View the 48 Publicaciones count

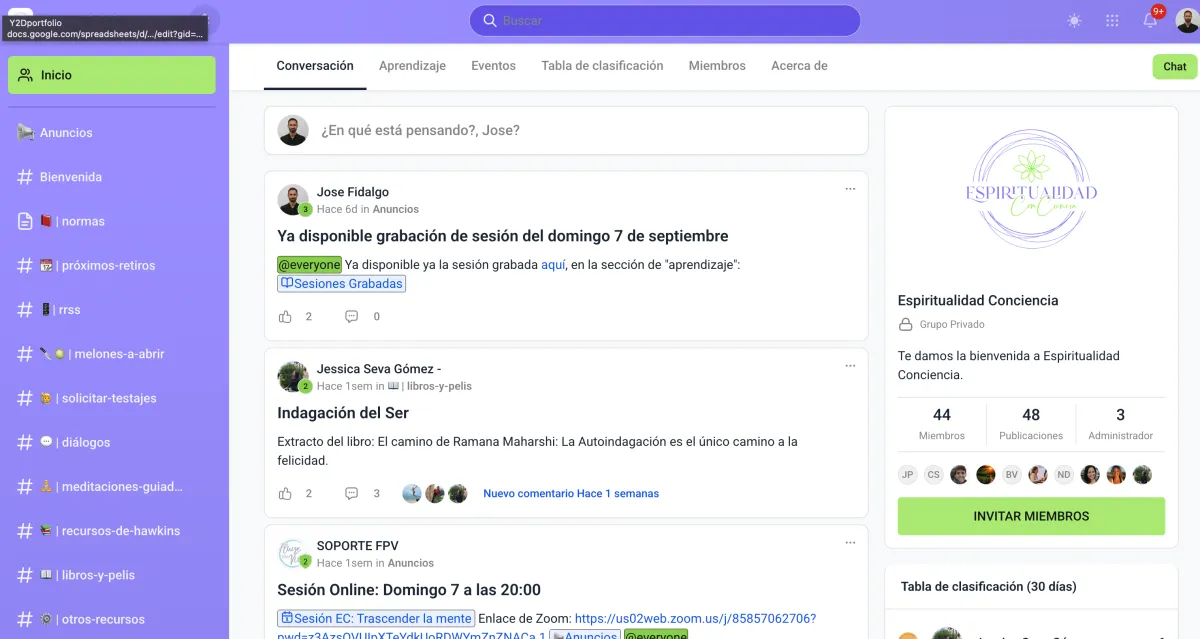(x=1031, y=424)
